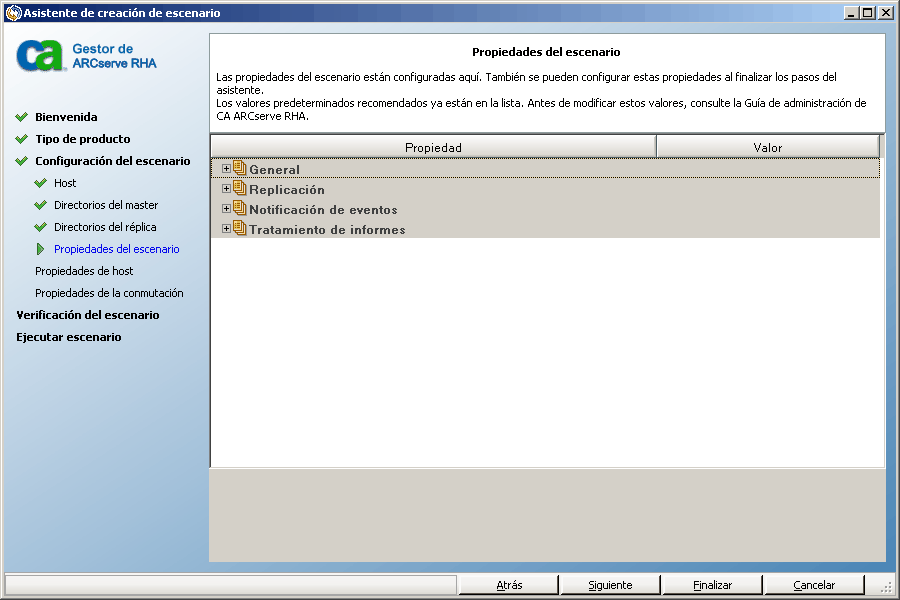900x600 pixels.
Task: Expand the General tree node
Action: coord(226,169)
